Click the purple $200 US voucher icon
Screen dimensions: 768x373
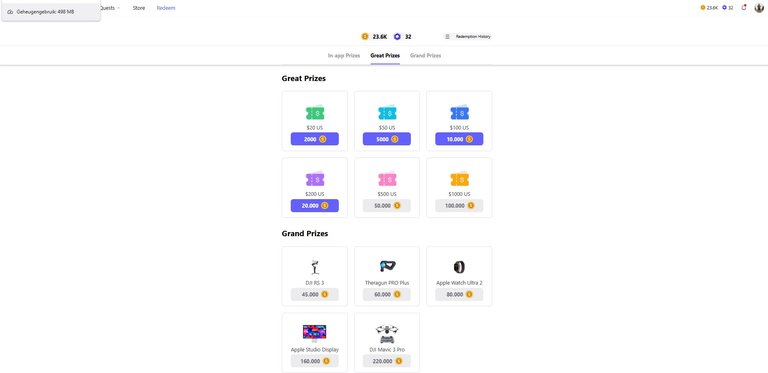pyautogui.click(x=315, y=179)
